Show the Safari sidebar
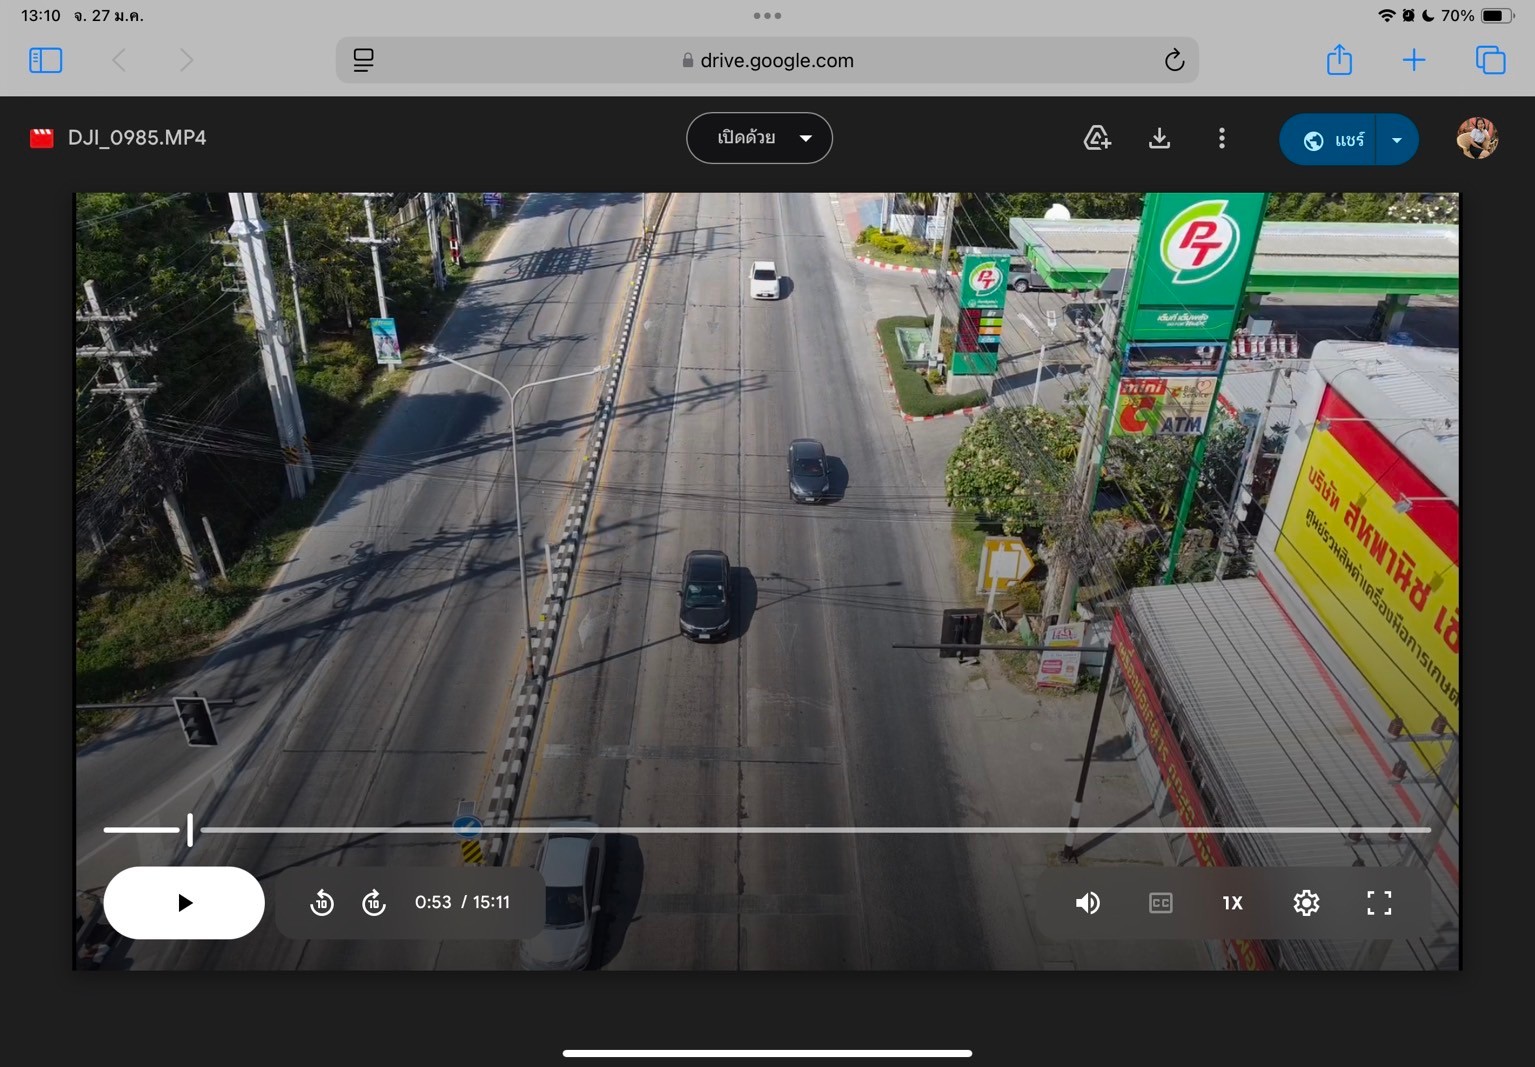Screen dimensions: 1535x1067 [46, 60]
